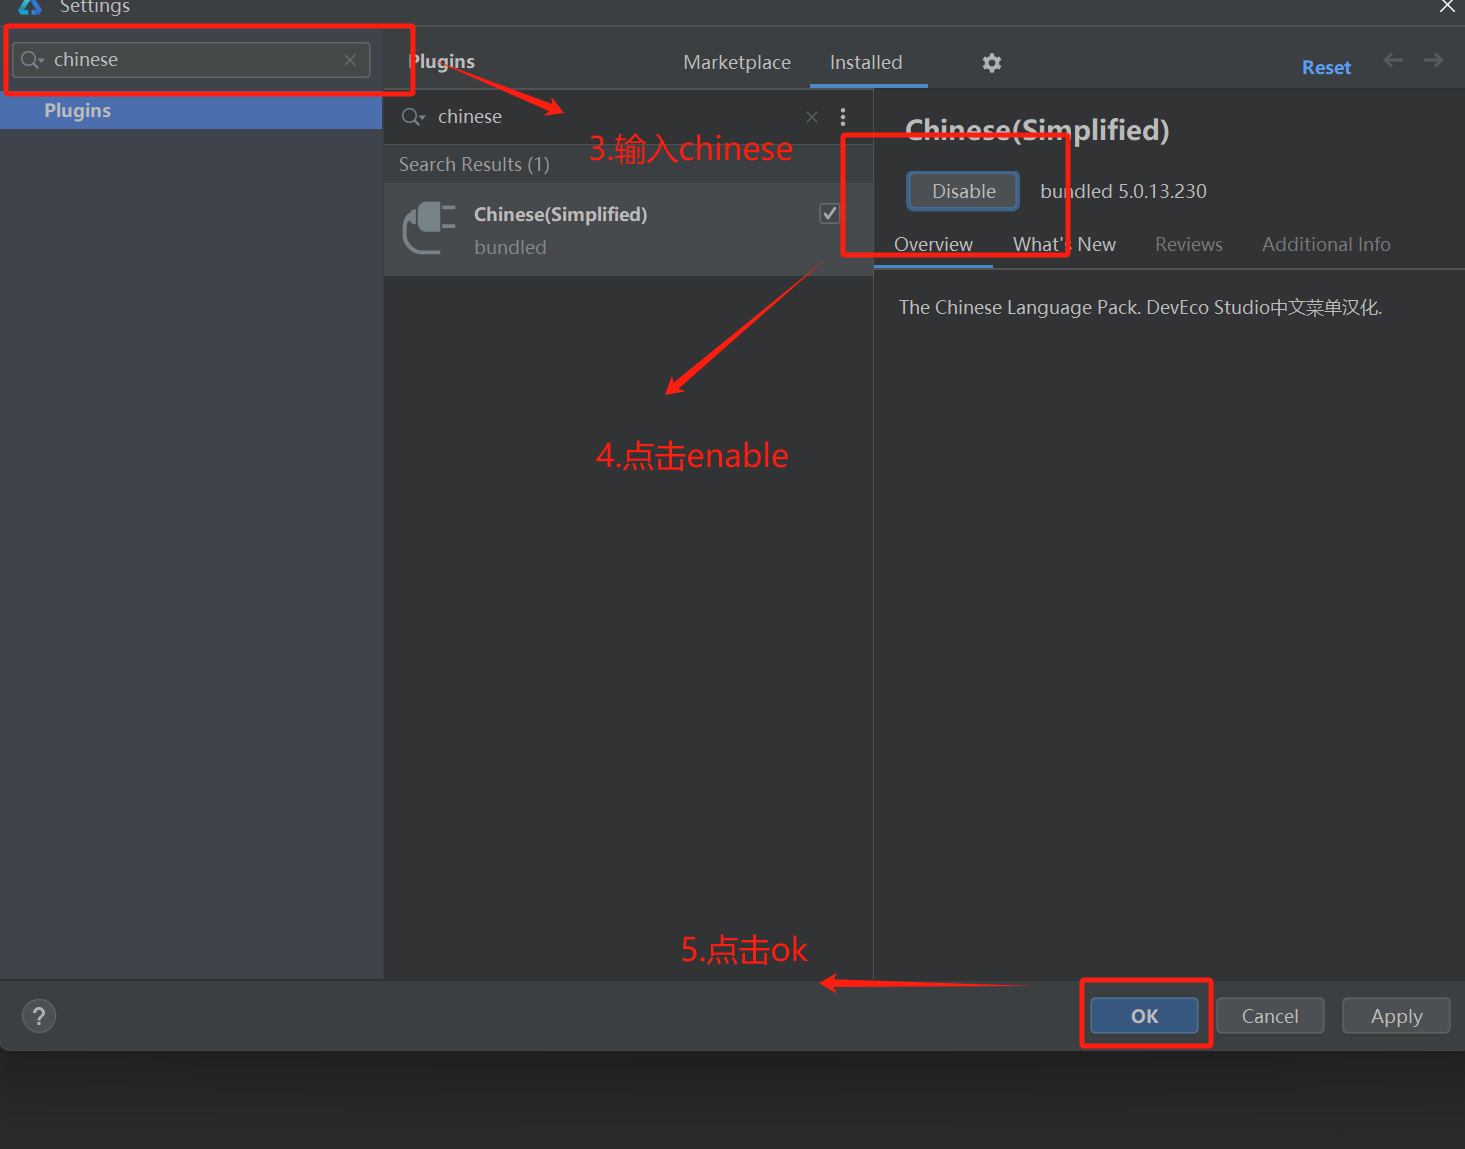Open the plugin search filter dropdown
This screenshot has width=1465, height=1149.
pos(412,116)
